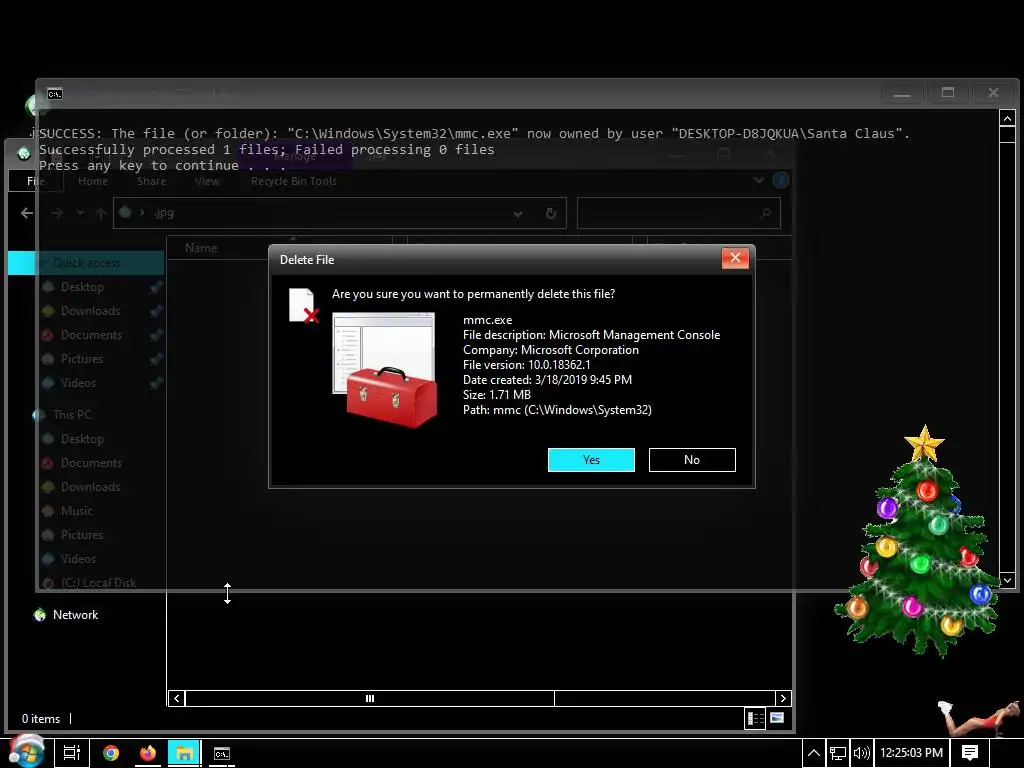This screenshot has width=1024, height=768.
Task: Open Desktop under Quick access
Action: [82, 287]
